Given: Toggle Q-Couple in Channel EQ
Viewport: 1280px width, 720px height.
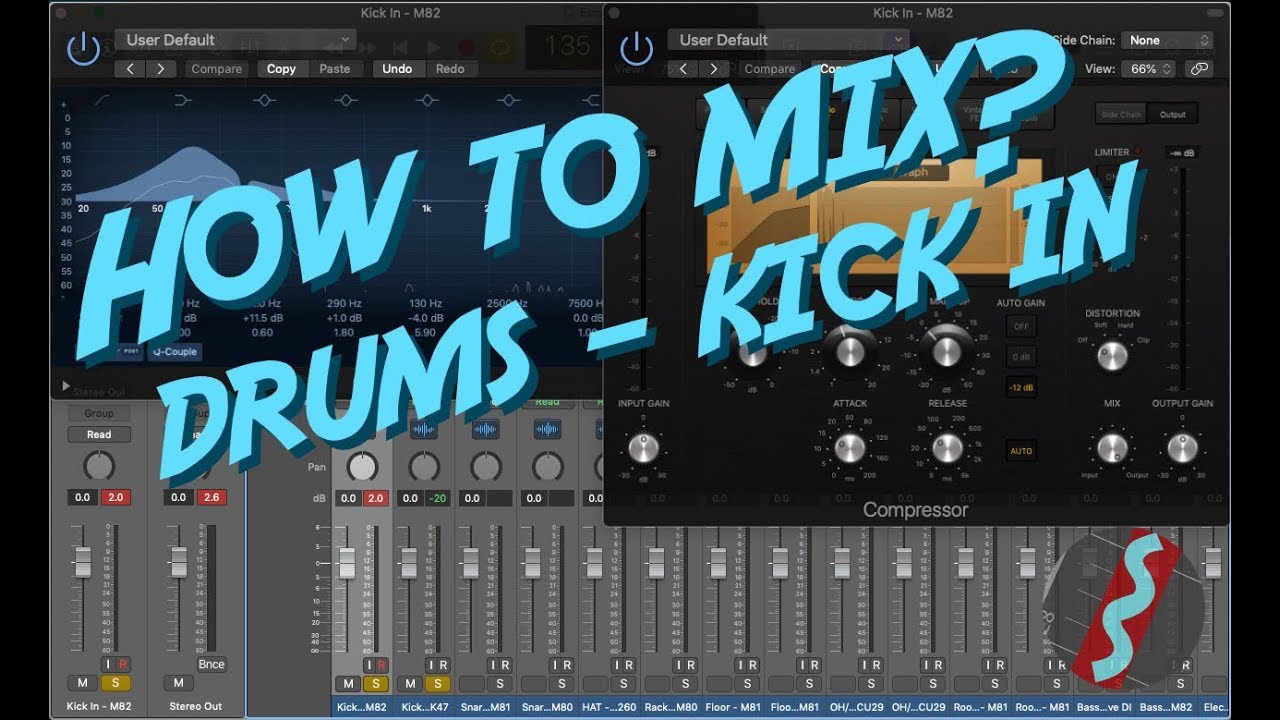Looking at the screenshot, I should 175,352.
